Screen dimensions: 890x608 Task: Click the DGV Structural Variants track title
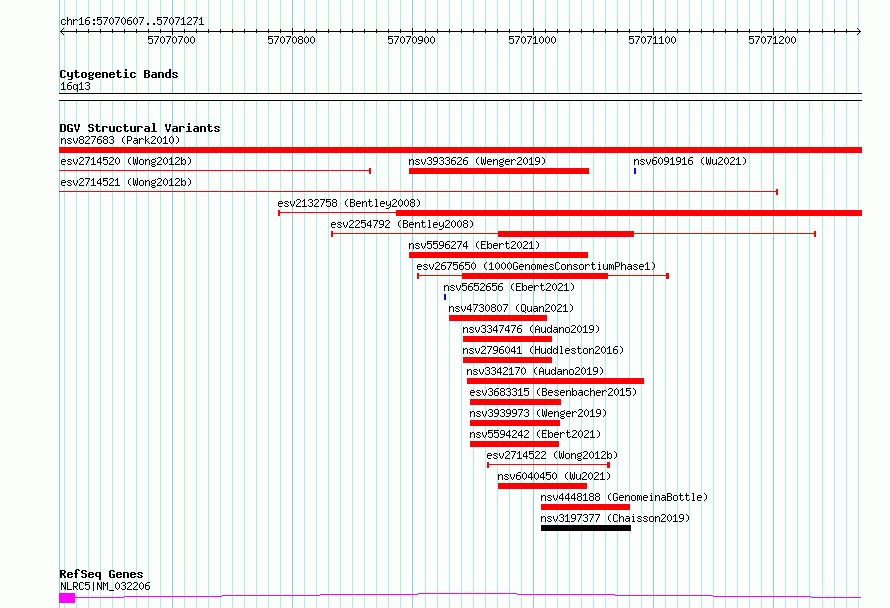(x=140, y=128)
